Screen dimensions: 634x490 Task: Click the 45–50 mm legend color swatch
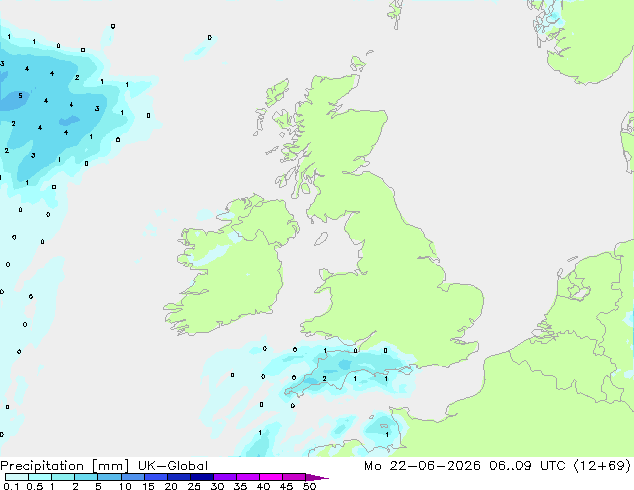[x=294, y=477]
